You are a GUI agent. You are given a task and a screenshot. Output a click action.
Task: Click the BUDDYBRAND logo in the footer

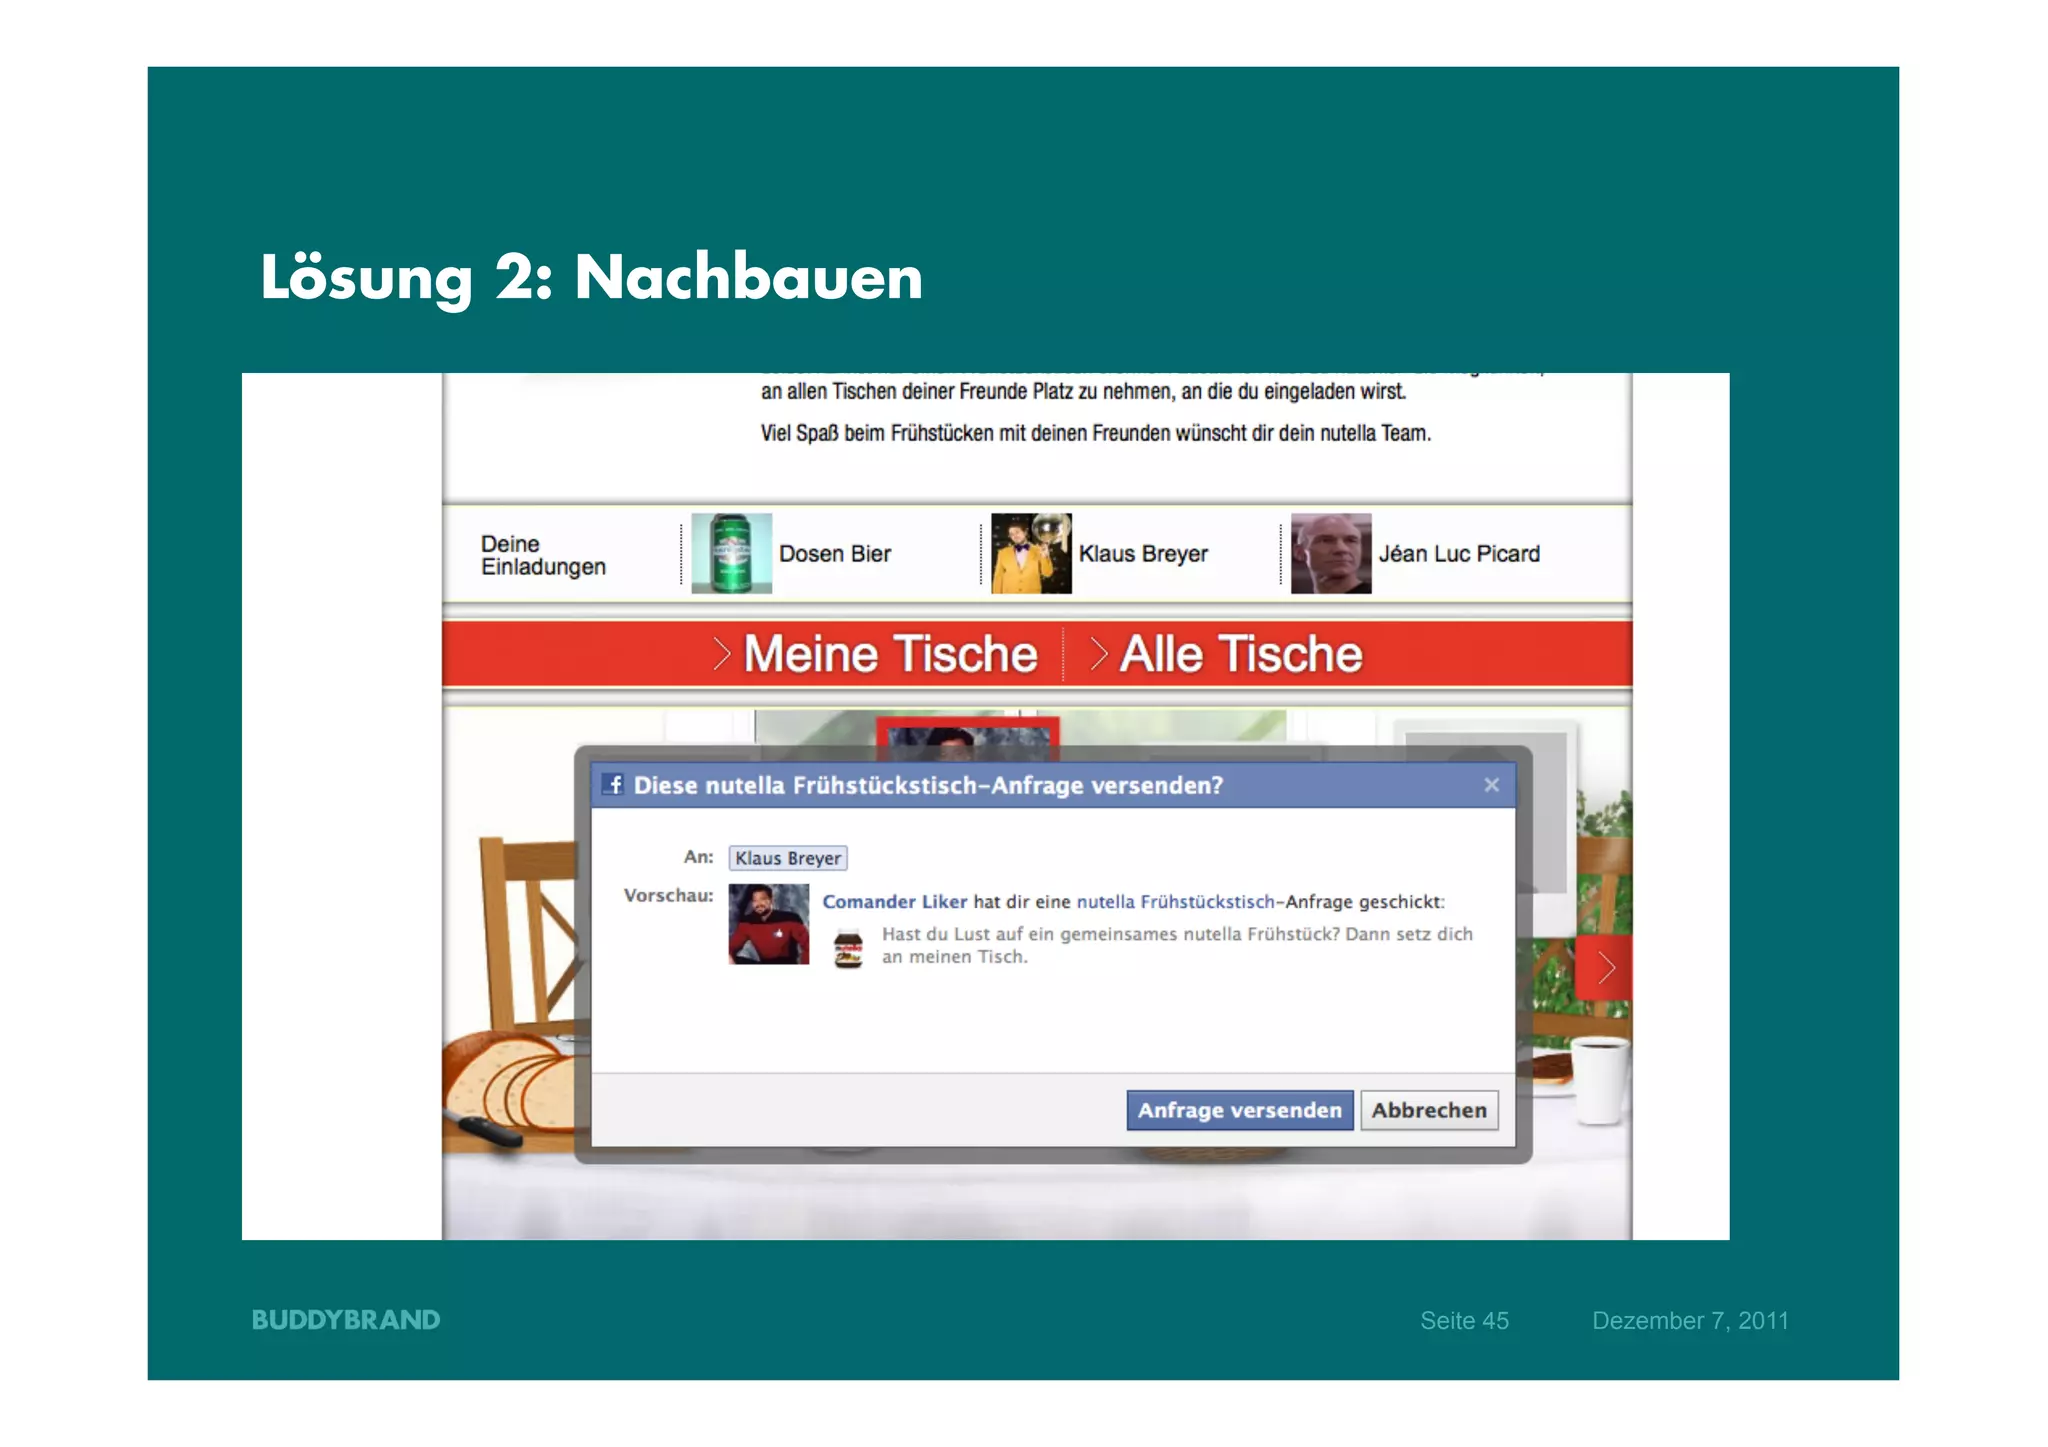tap(346, 1320)
